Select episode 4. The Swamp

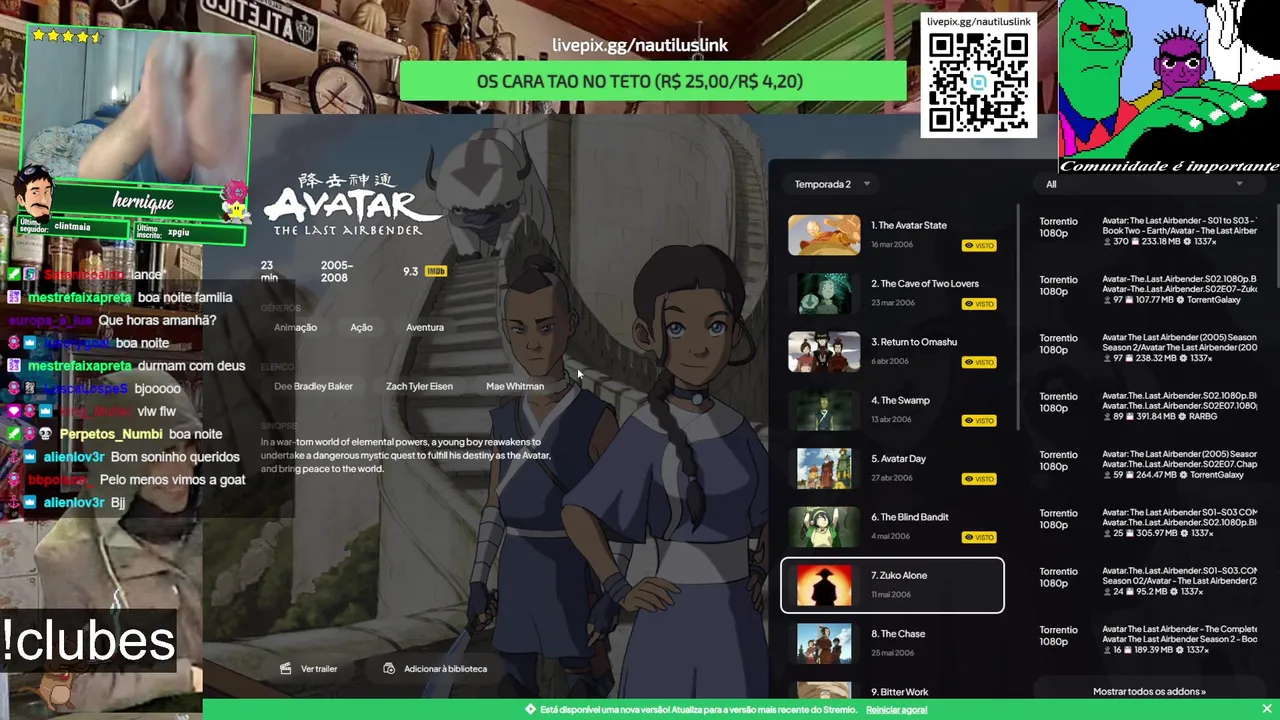pyautogui.click(x=892, y=410)
